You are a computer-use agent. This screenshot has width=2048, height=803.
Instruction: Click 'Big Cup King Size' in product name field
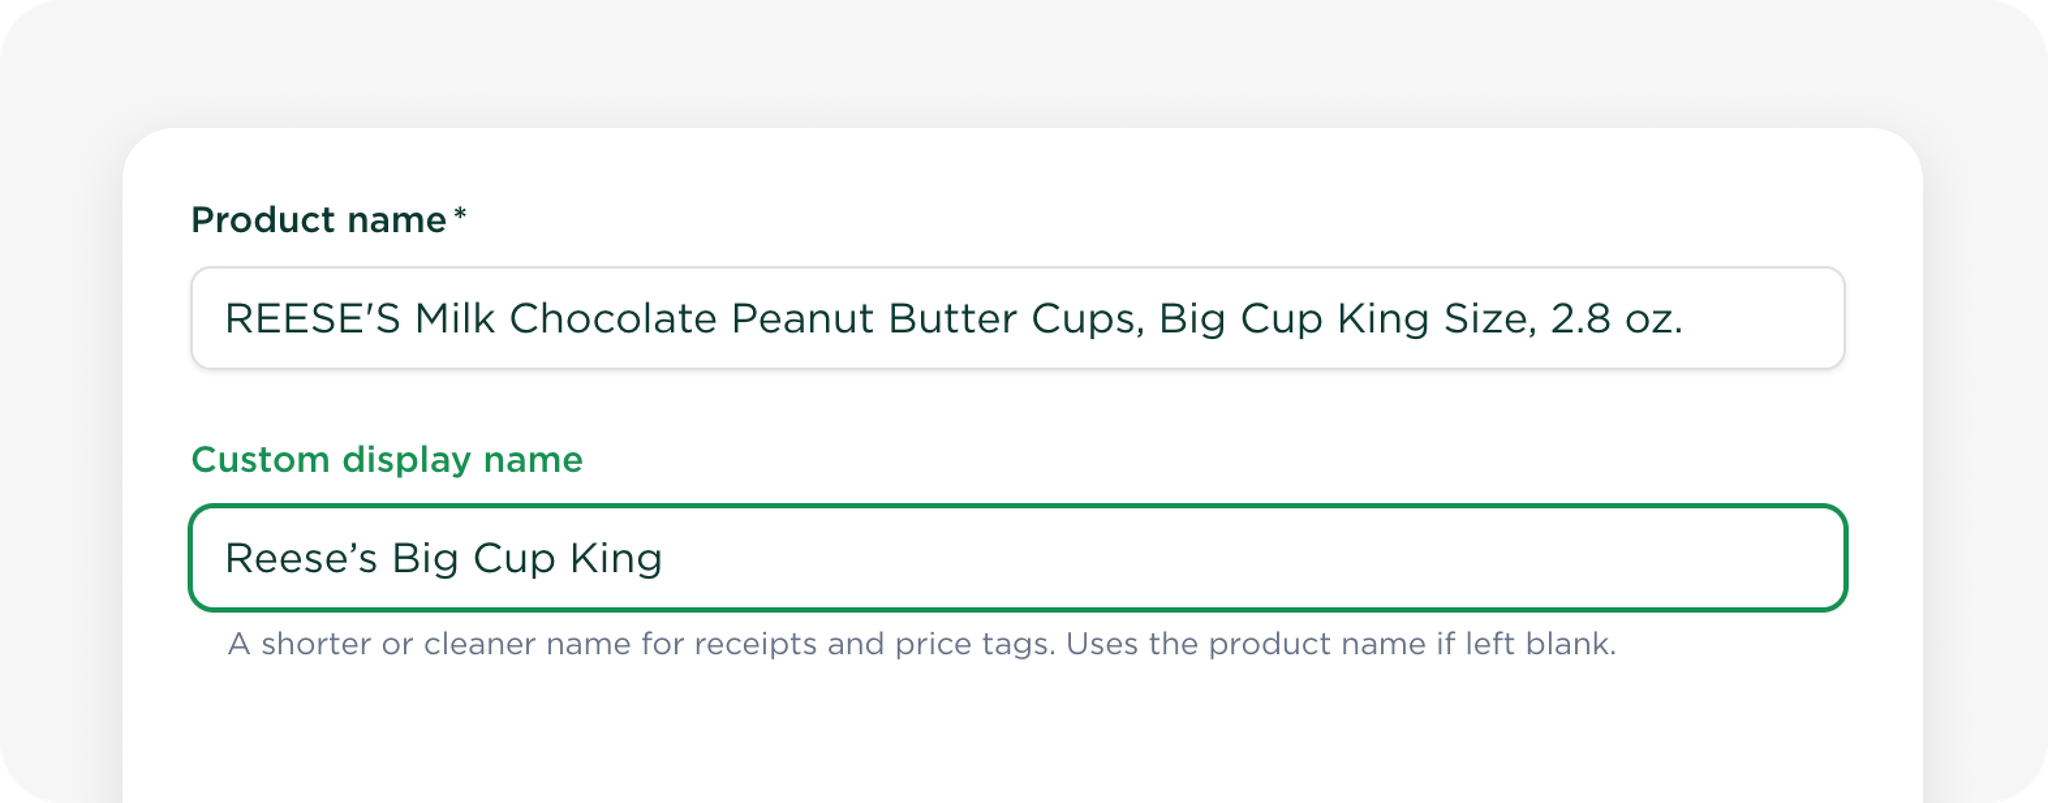[x=1347, y=319]
